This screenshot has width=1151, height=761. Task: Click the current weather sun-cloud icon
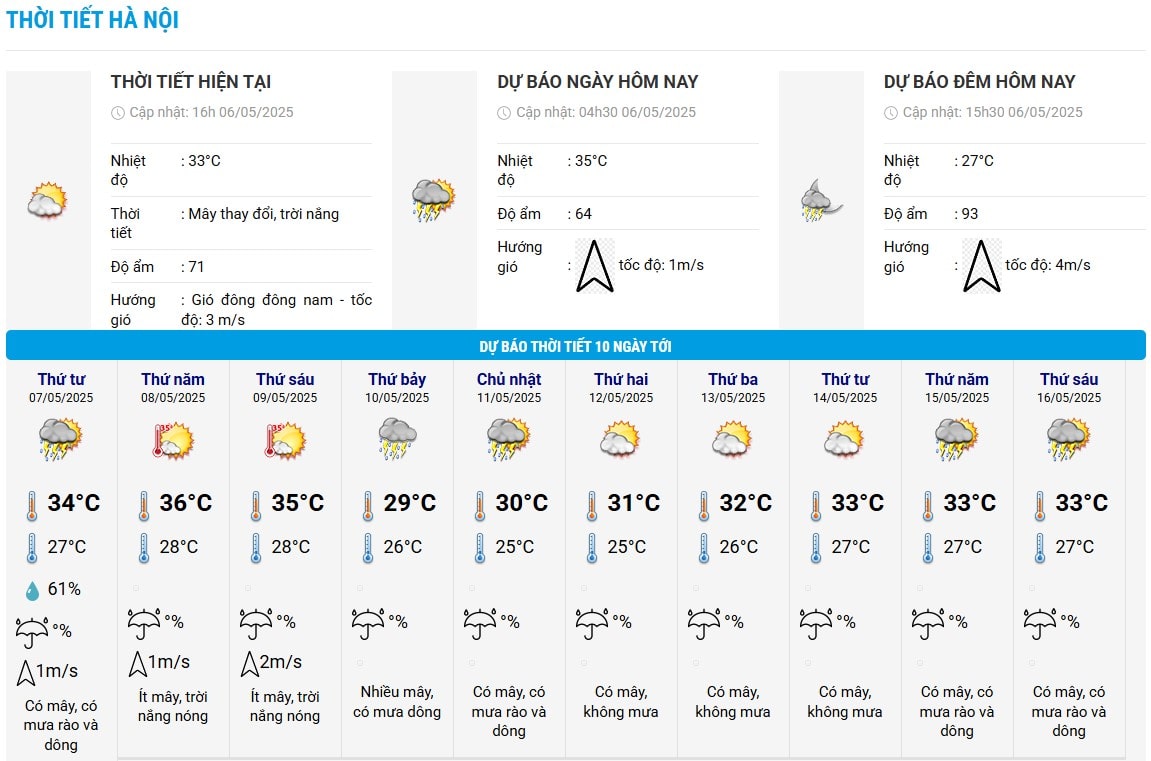pyautogui.click(x=48, y=200)
